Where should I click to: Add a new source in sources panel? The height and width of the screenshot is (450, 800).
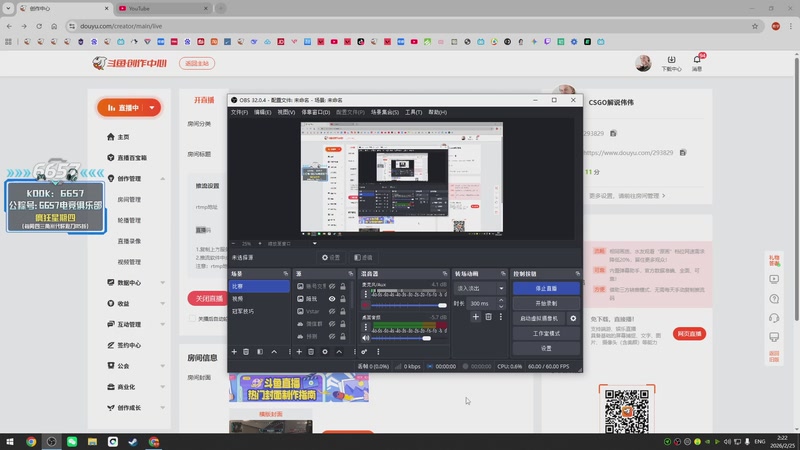click(299, 352)
